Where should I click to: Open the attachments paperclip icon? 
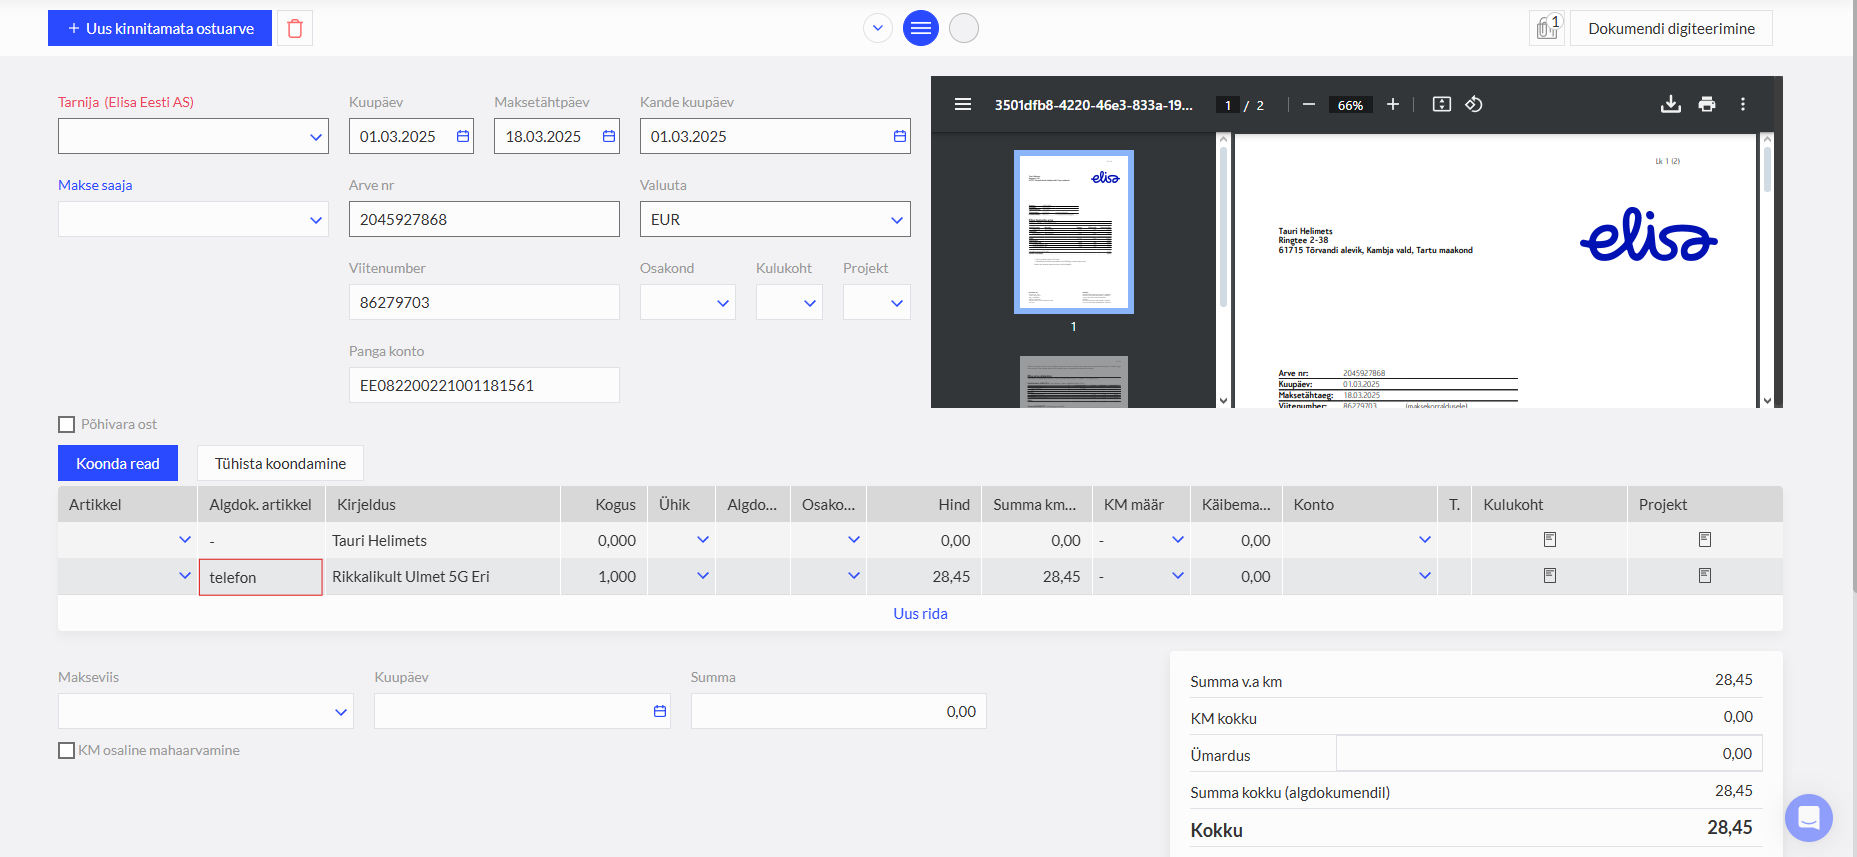[1547, 28]
